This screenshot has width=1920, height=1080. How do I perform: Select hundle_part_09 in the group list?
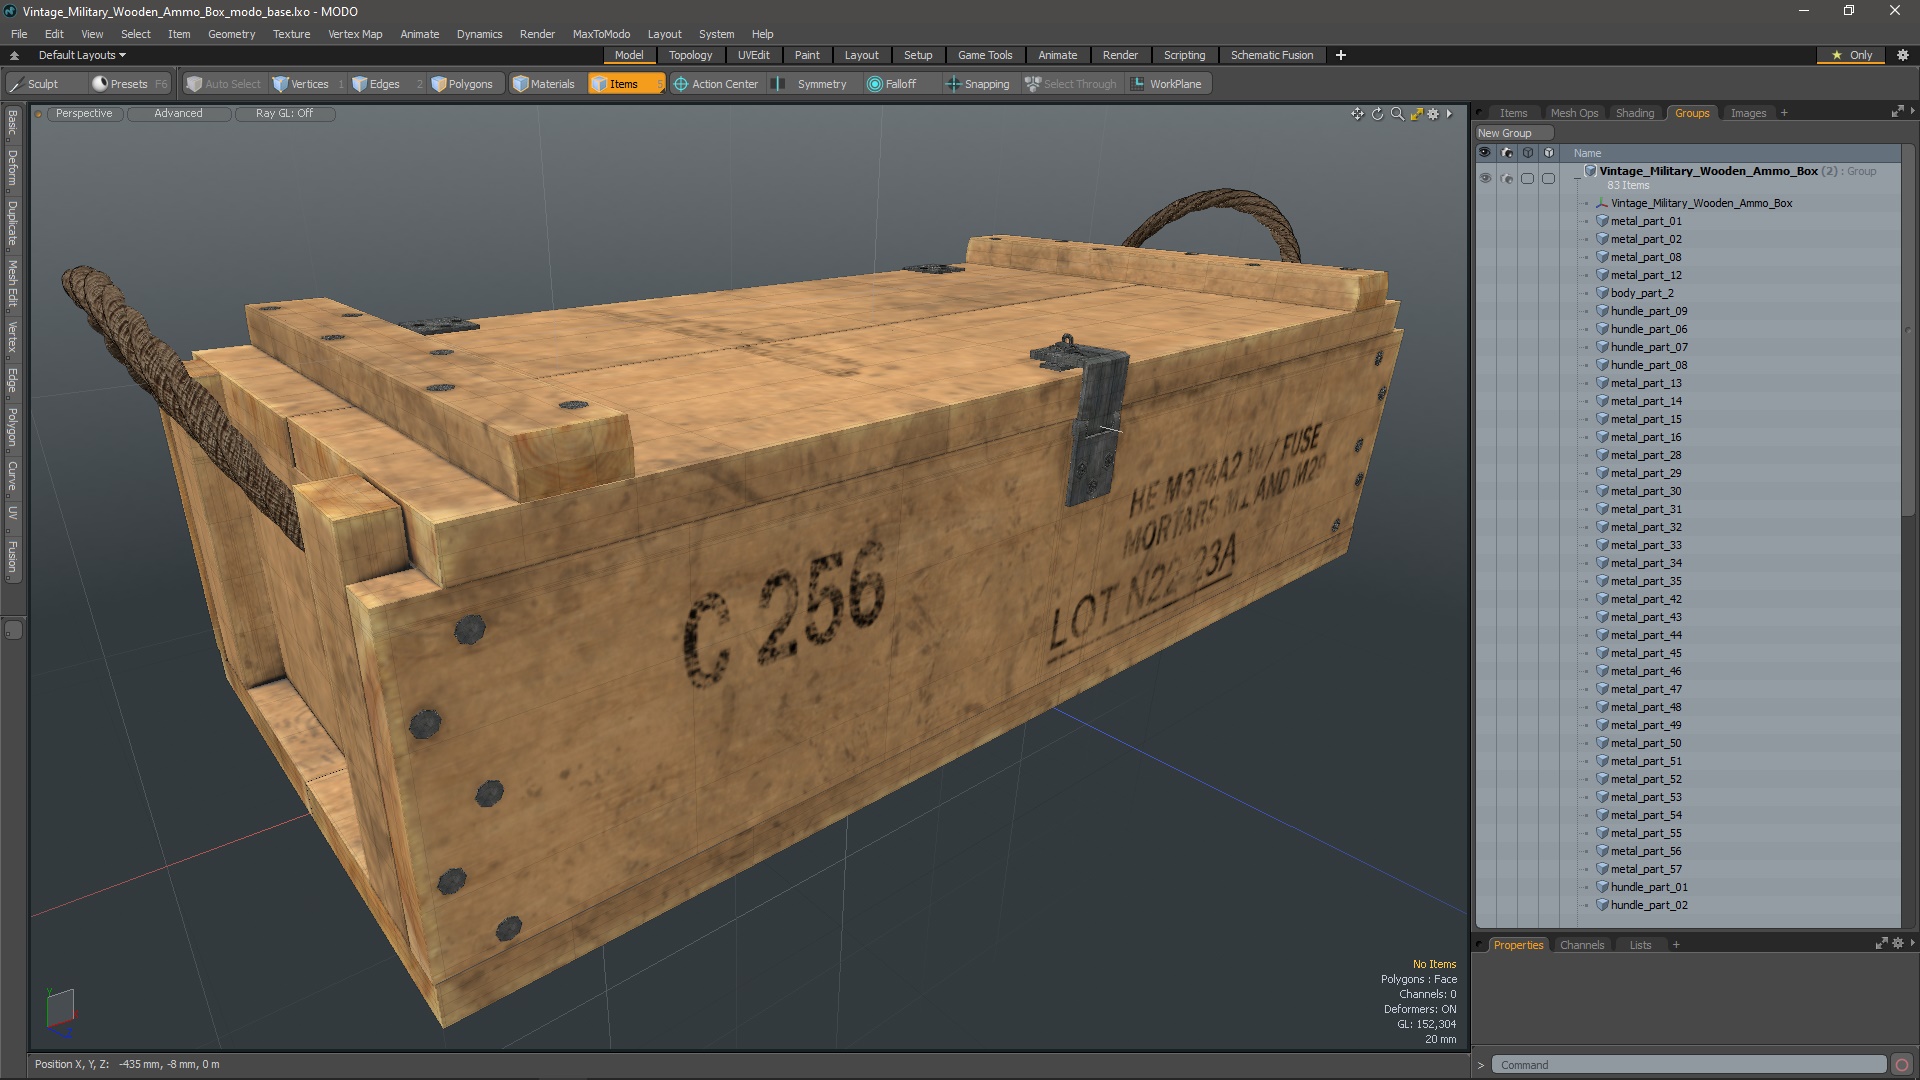[1649, 311]
